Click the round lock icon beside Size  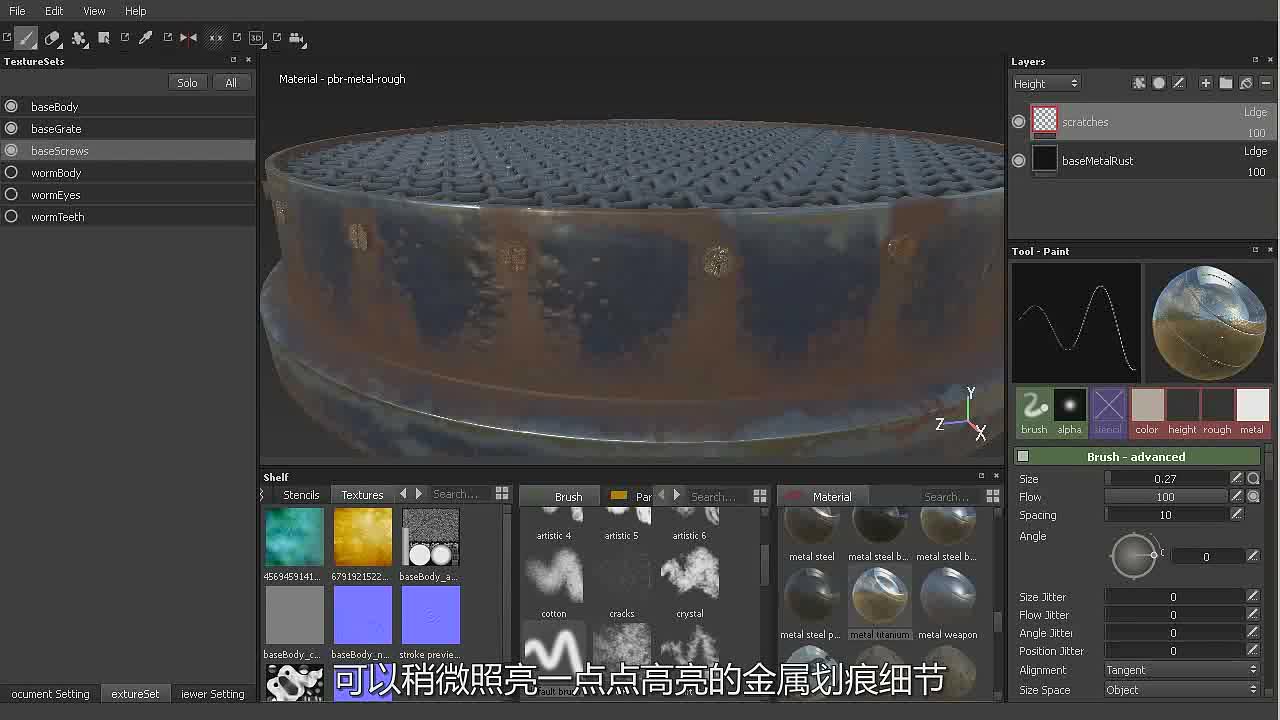(1253, 479)
